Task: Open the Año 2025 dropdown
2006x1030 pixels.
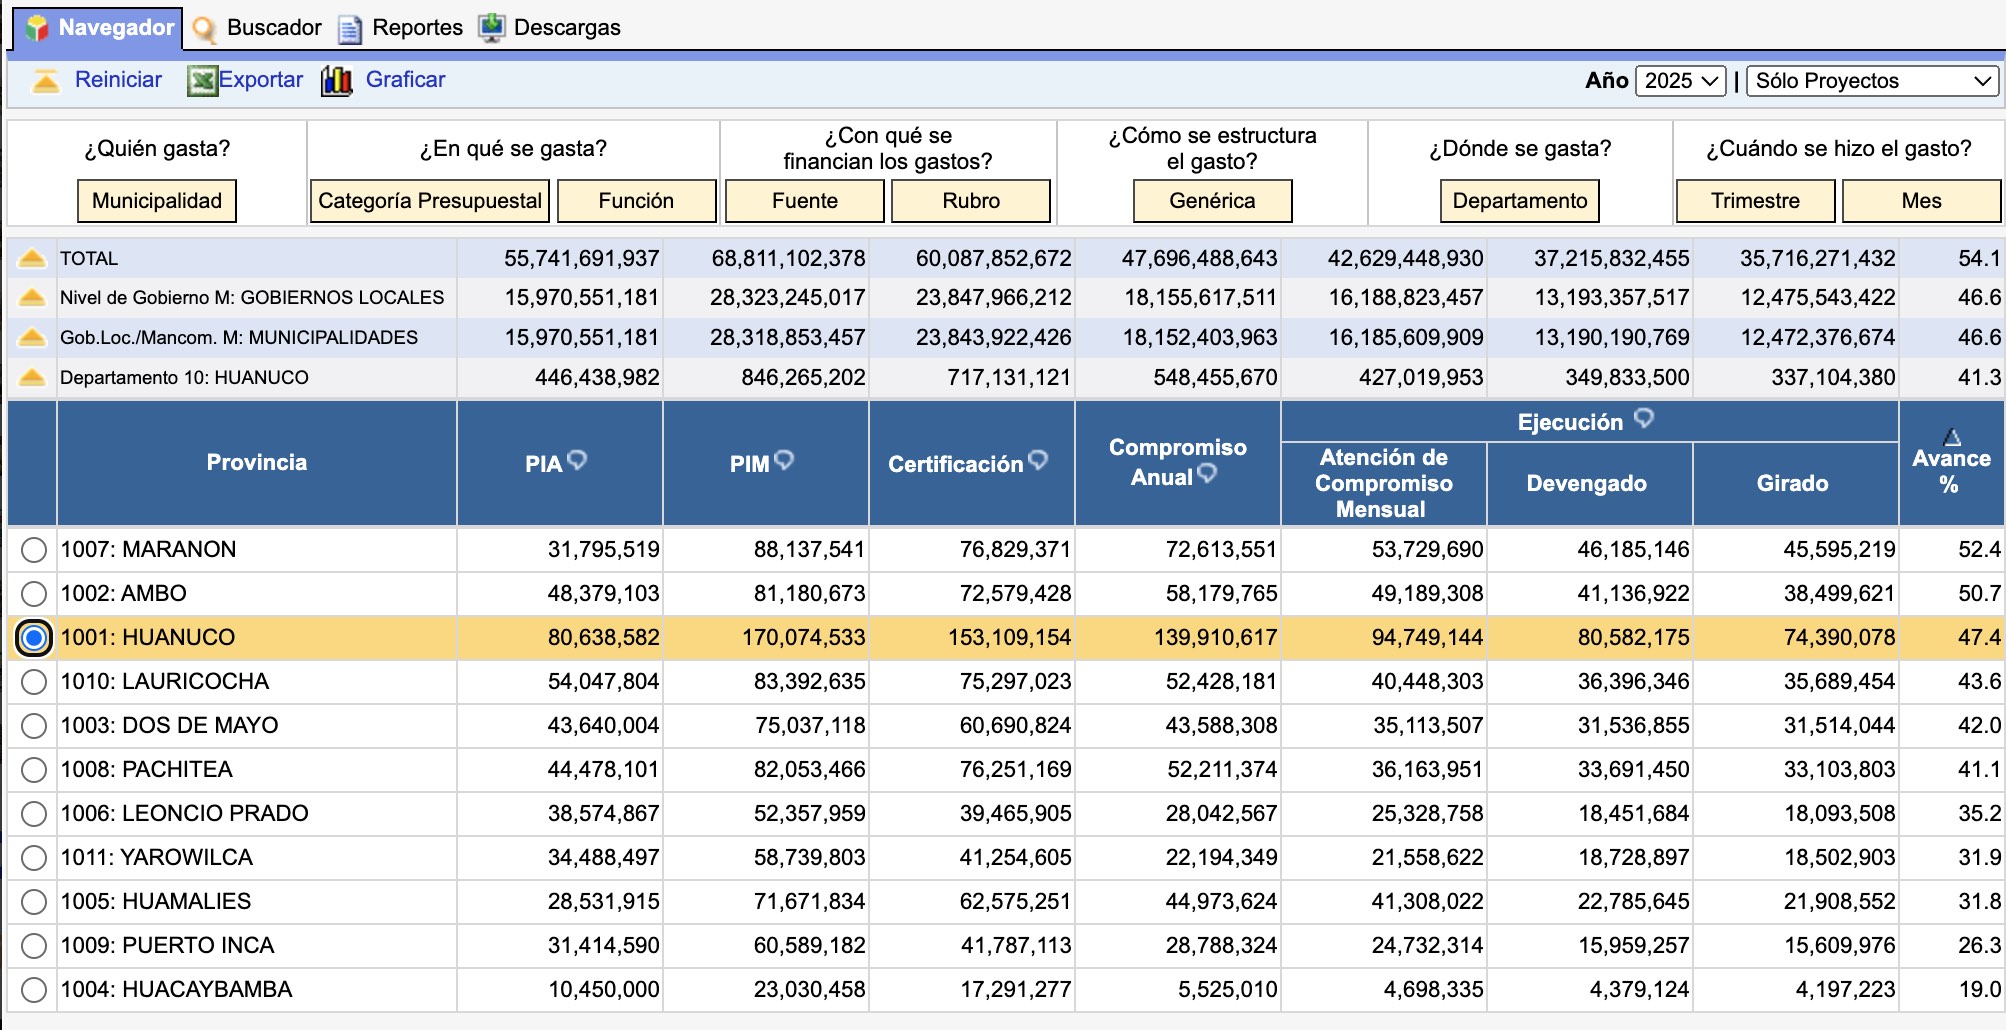Action: [1680, 81]
